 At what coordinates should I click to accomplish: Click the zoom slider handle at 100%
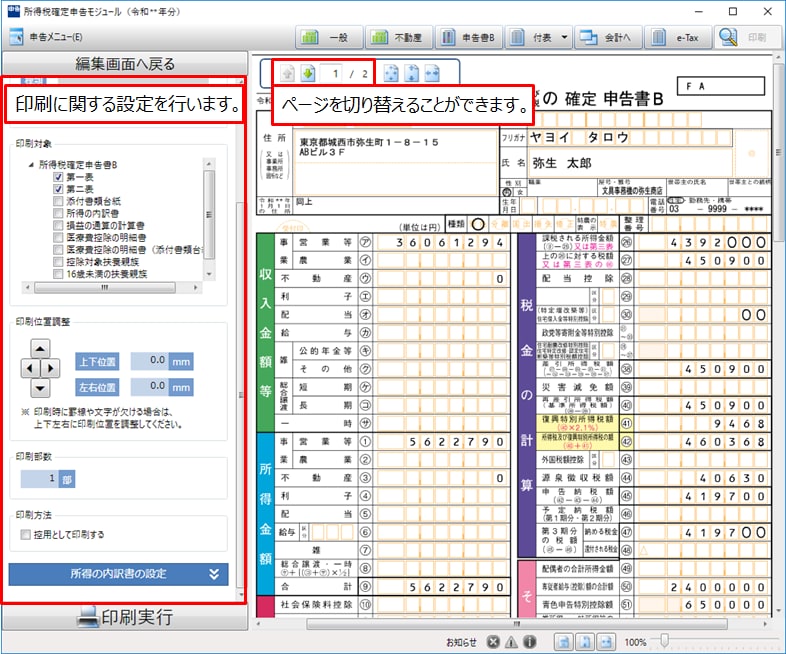click(x=662, y=642)
